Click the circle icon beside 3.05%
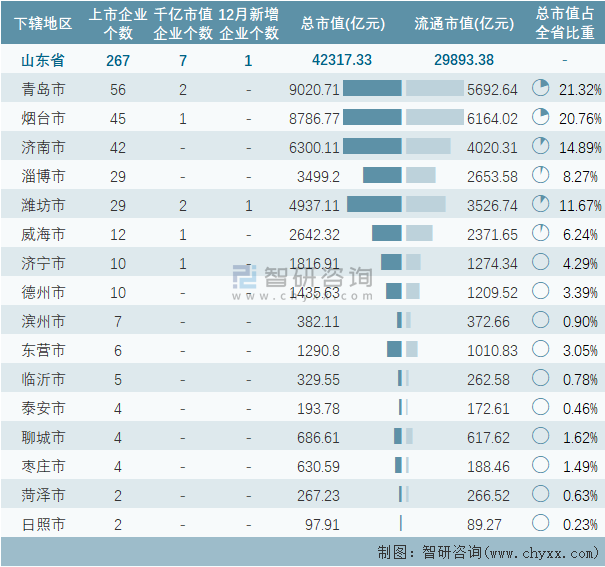Screen dimensions: 605x567 541,350
